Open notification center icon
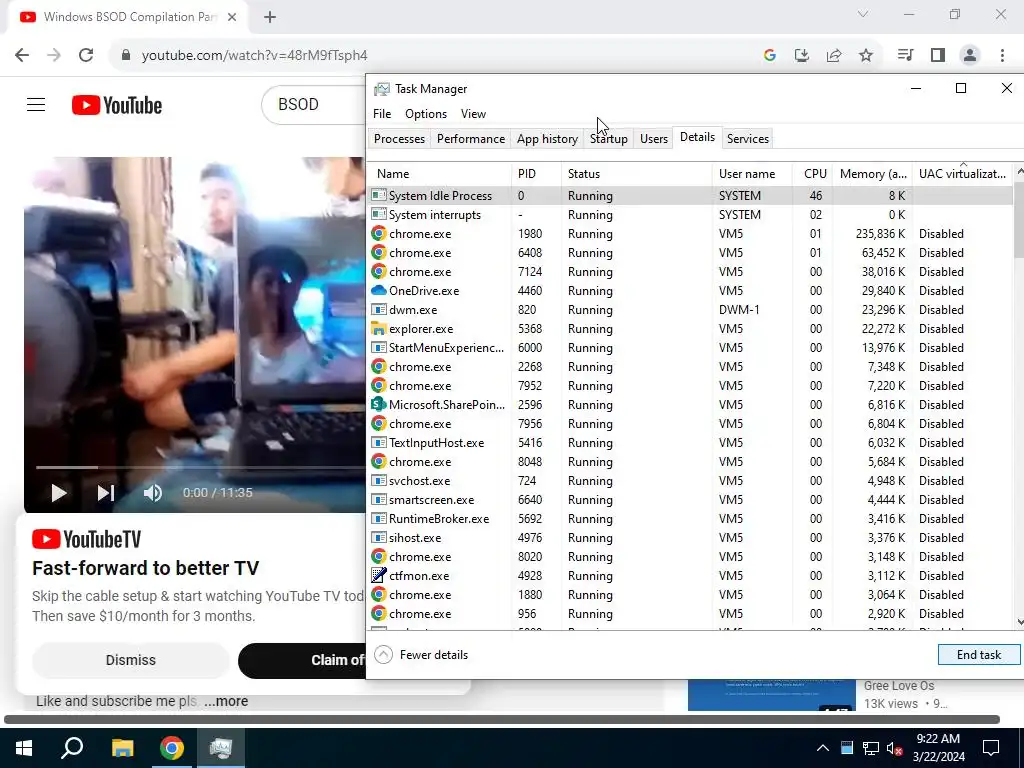This screenshot has height=768, width=1024. (x=991, y=748)
